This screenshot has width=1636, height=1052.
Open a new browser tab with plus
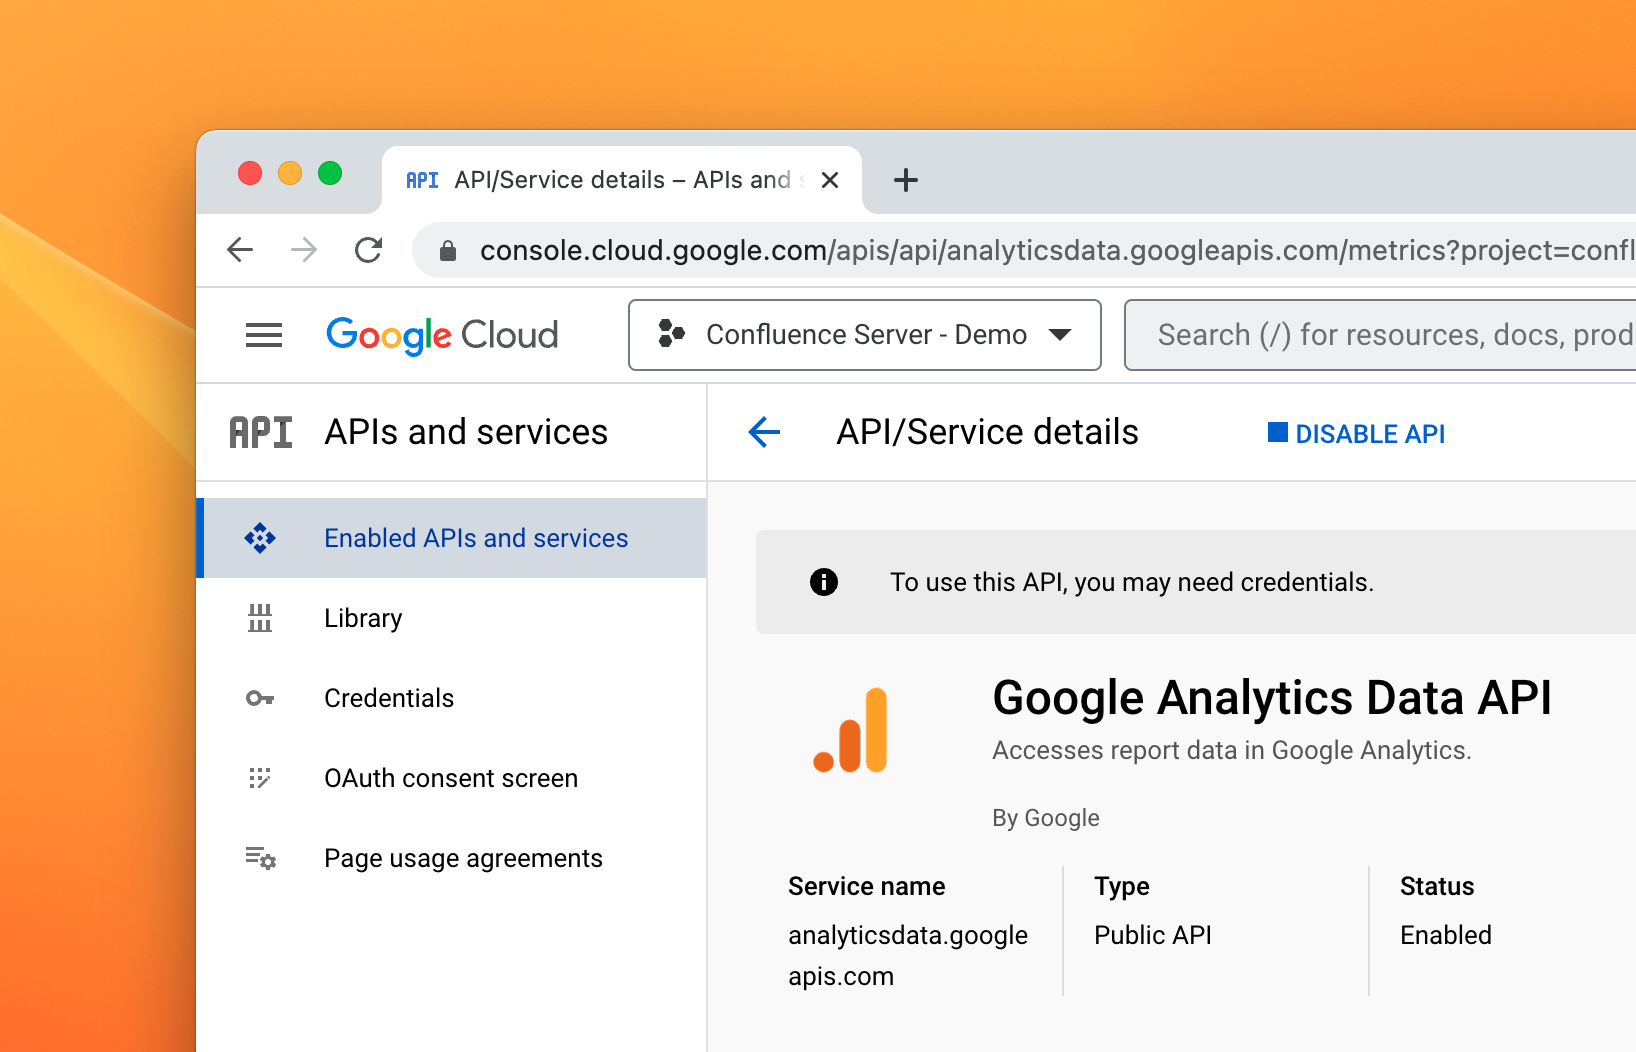tap(906, 180)
